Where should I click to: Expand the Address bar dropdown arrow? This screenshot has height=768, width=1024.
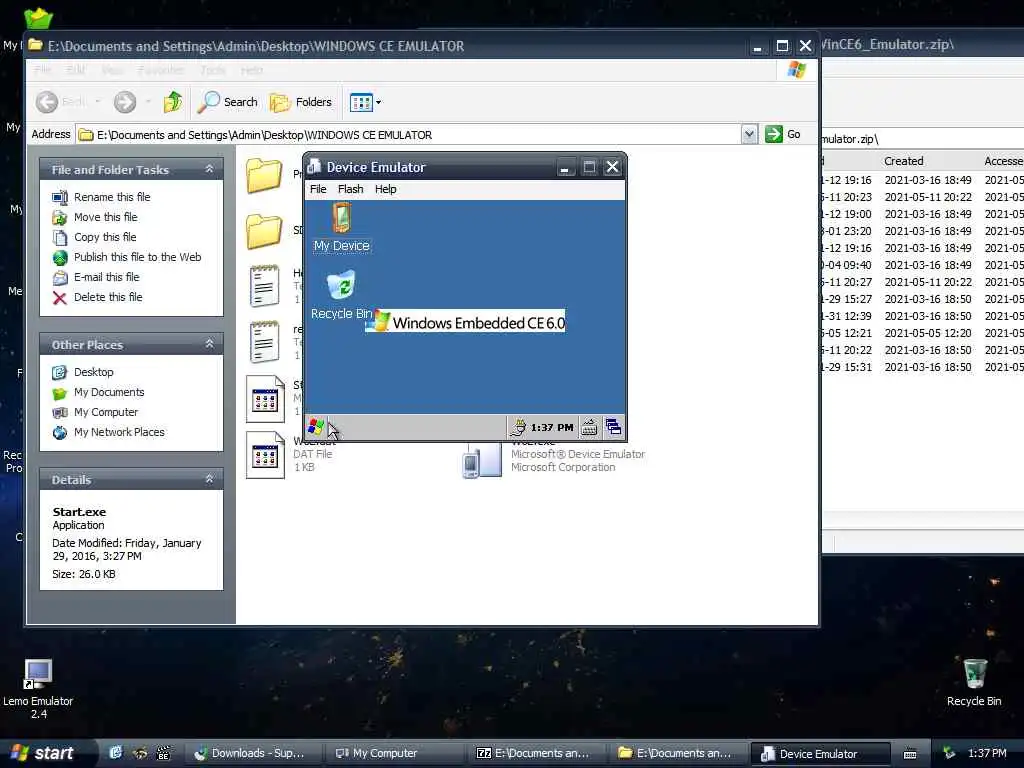click(x=750, y=135)
